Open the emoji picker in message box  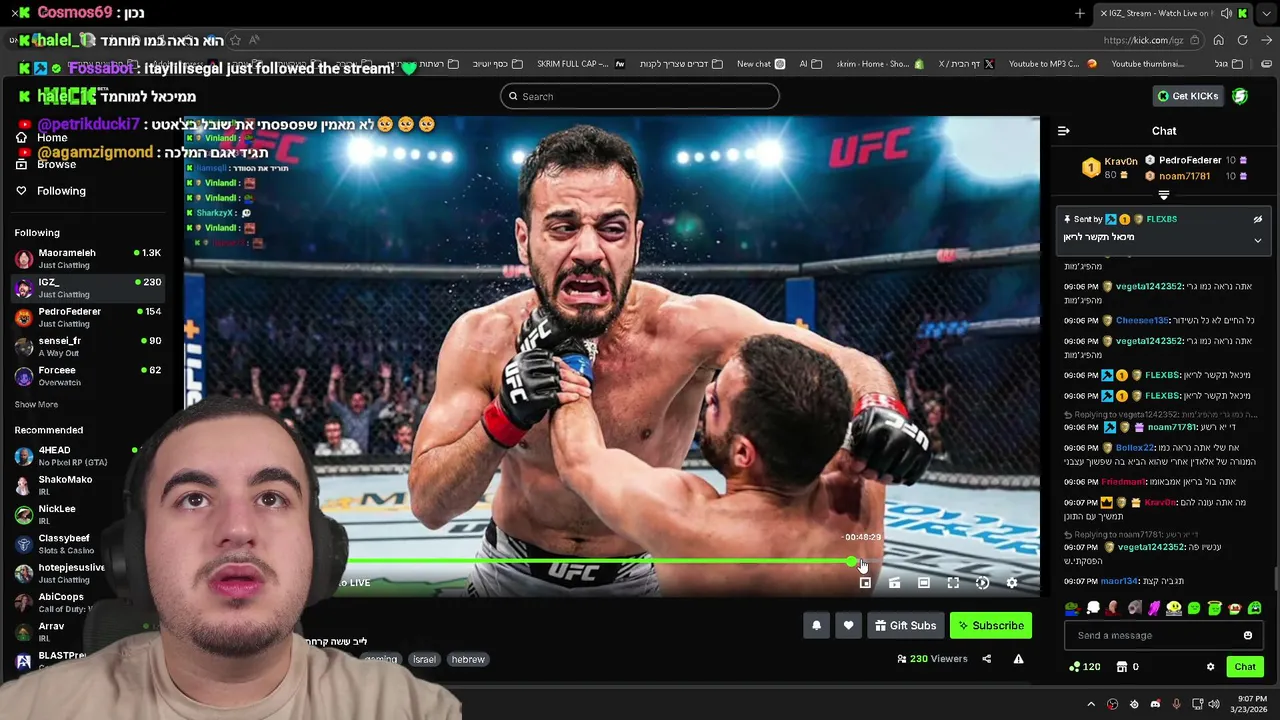click(1248, 635)
